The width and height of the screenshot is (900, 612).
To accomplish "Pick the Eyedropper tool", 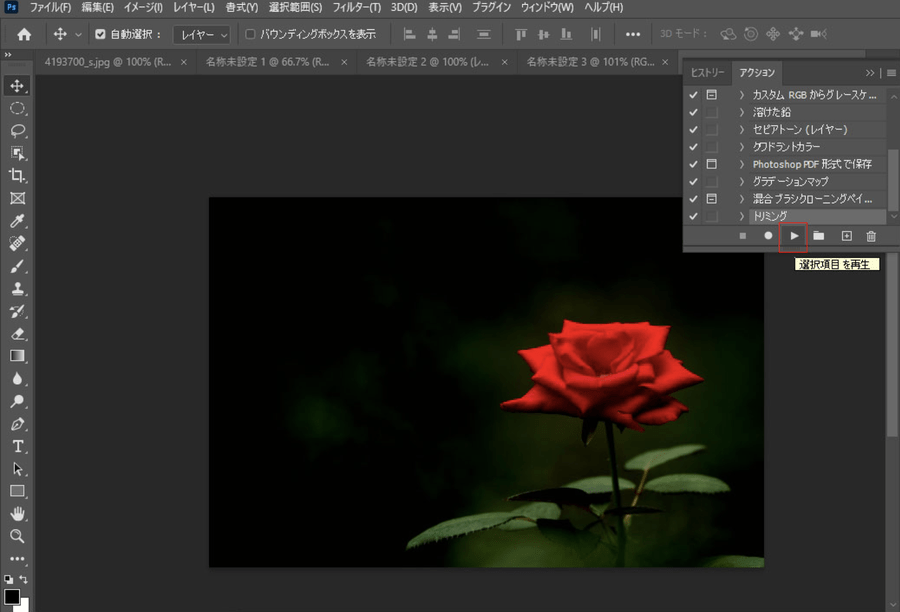I will tap(17, 221).
